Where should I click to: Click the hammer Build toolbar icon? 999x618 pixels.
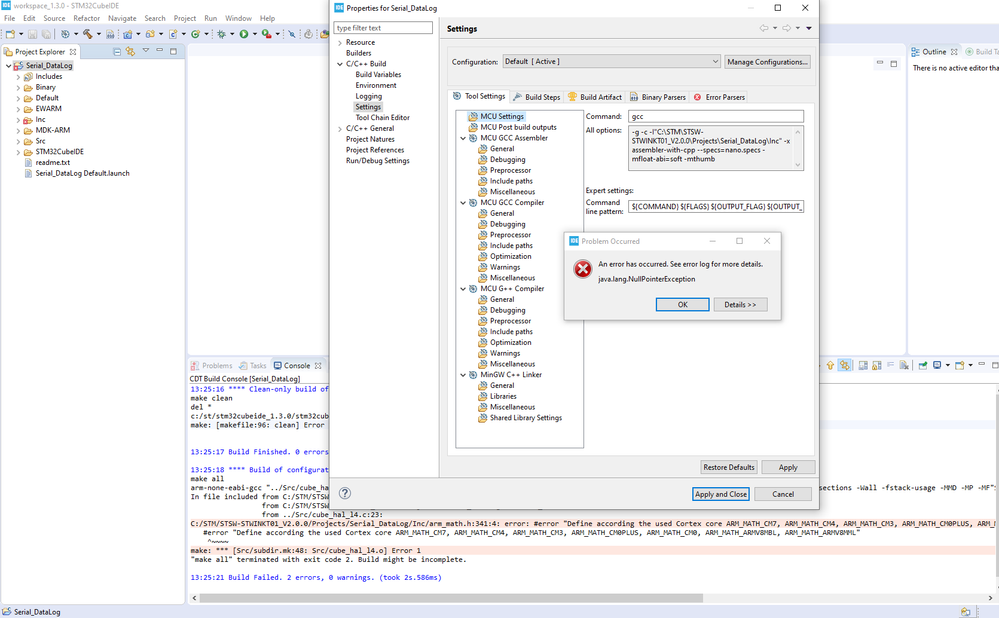click(87, 34)
